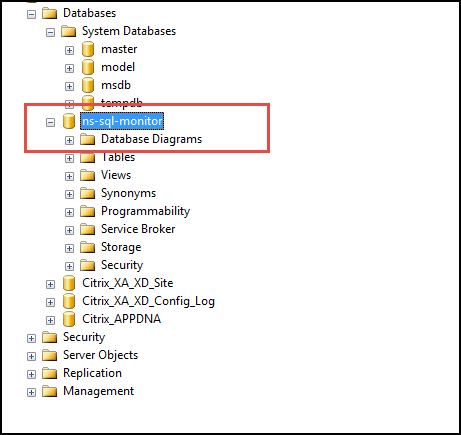Select the Synonyms folder label
Image resolution: width=461 pixels, height=435 pixels.
point(128,193)
